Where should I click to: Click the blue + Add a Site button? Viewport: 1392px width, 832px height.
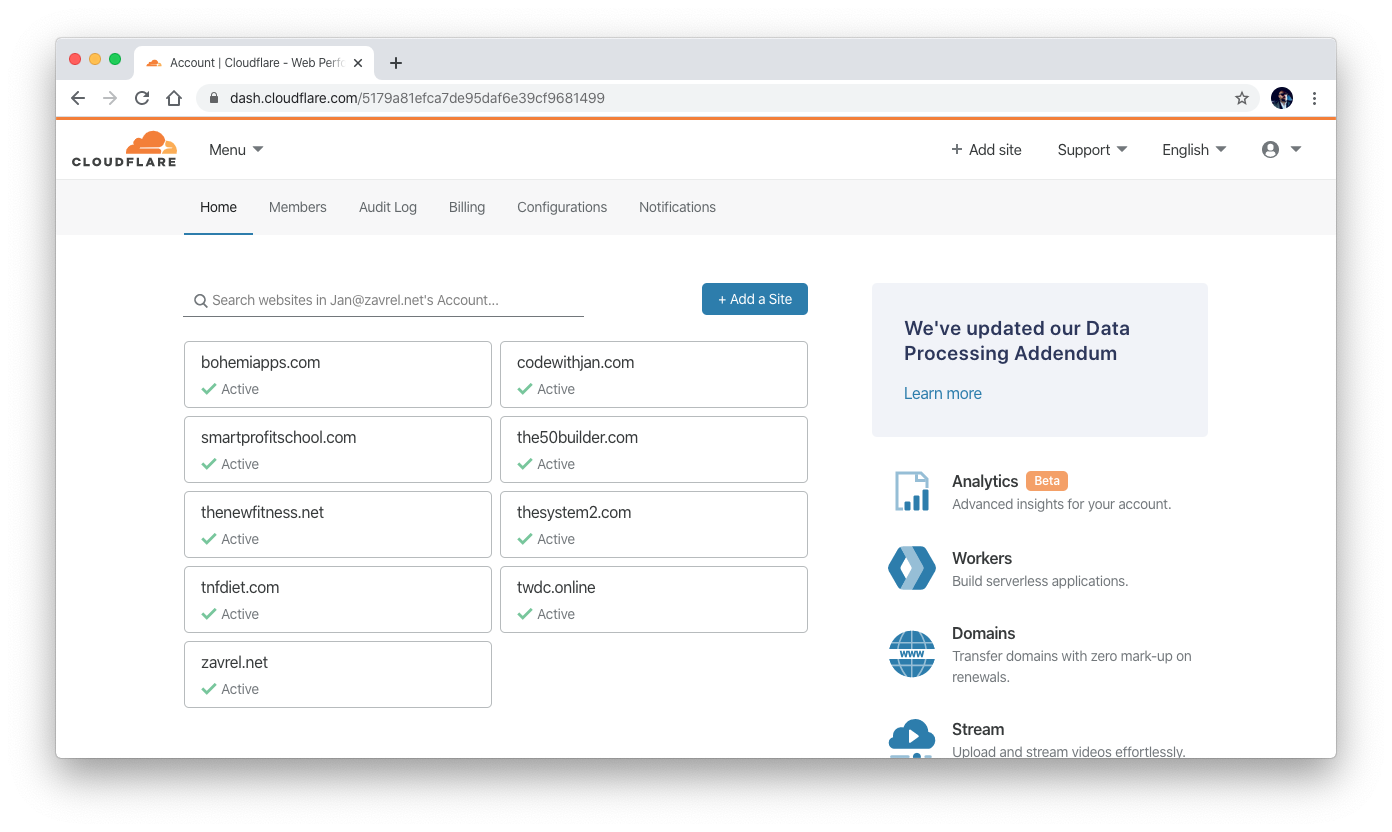pos(755,299)
